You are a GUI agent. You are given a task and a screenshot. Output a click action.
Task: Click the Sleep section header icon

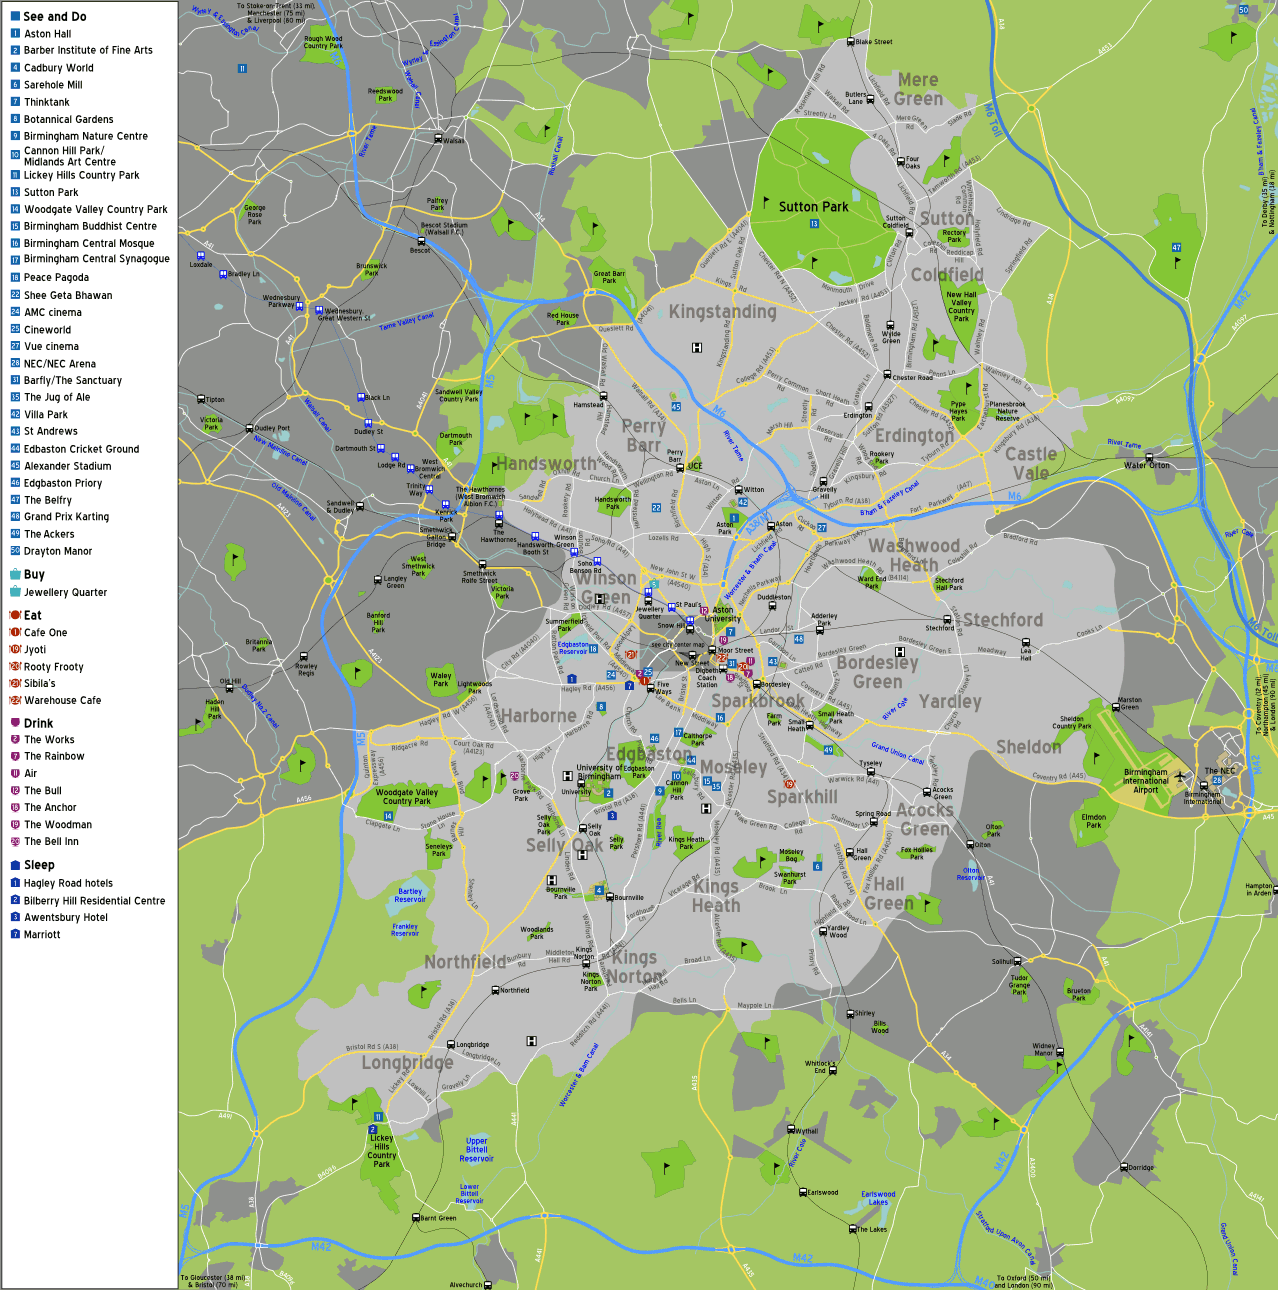pos(15,865)
